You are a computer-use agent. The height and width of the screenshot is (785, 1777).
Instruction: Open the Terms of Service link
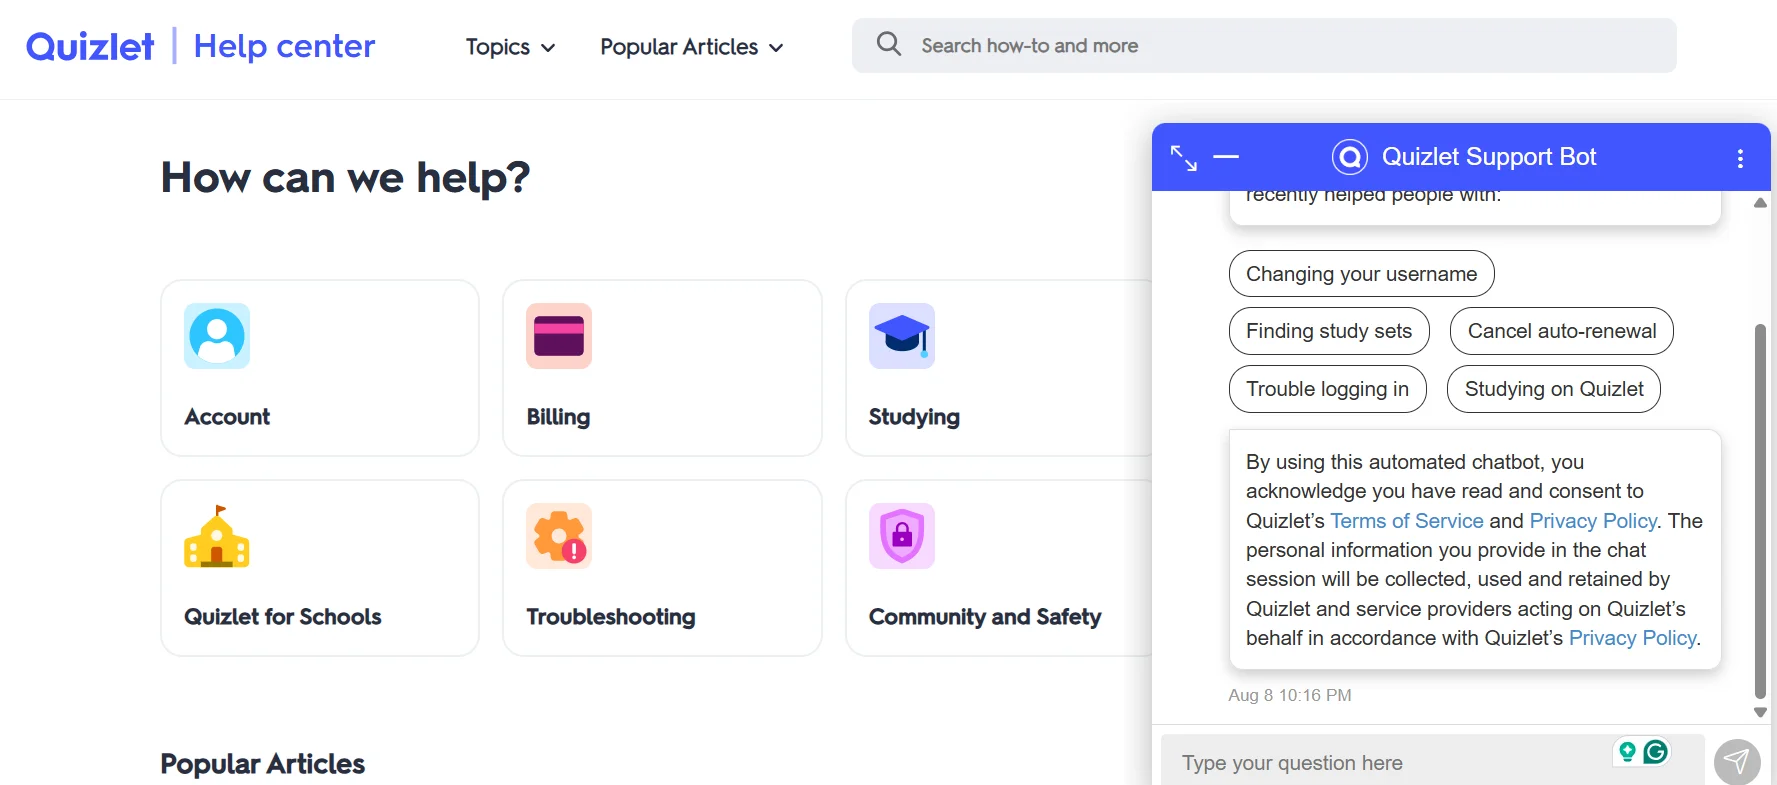pyautogui.click(x=1406, y=521)
